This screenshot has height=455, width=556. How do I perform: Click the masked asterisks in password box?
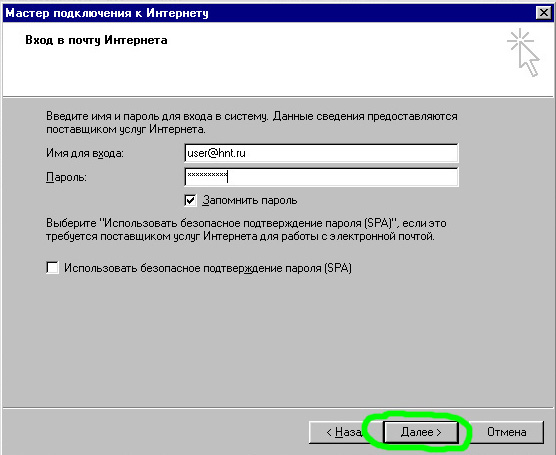click(207, 175)
